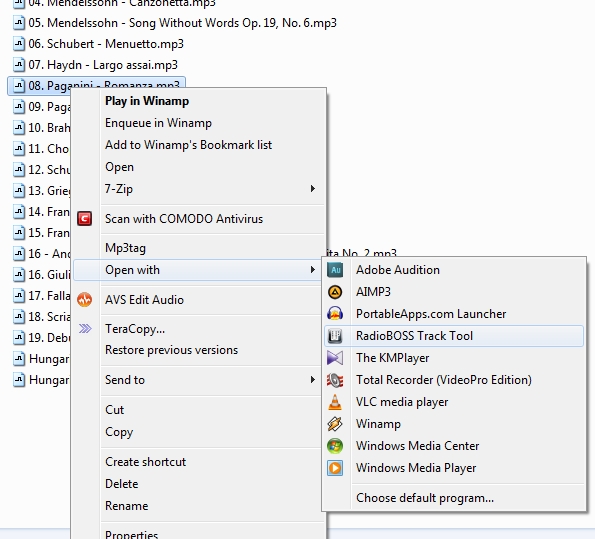Screen dimensions: 595x539
Task: Click the Winamp lightning icon
Action: 335,424
